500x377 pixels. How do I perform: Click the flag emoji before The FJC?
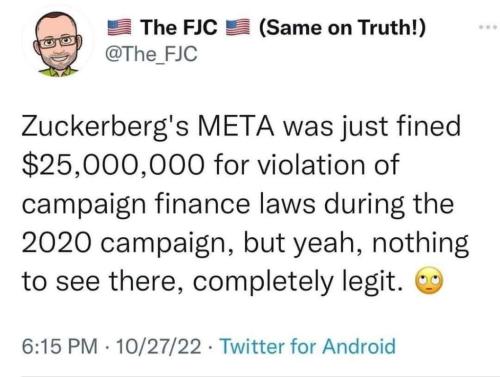(119, 28)
